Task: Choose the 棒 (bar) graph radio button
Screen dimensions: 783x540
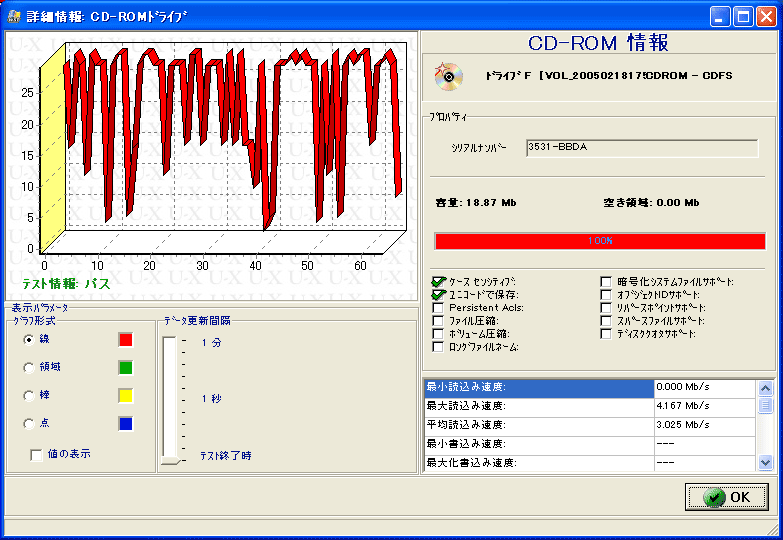Action: click(x=28, y=396)
